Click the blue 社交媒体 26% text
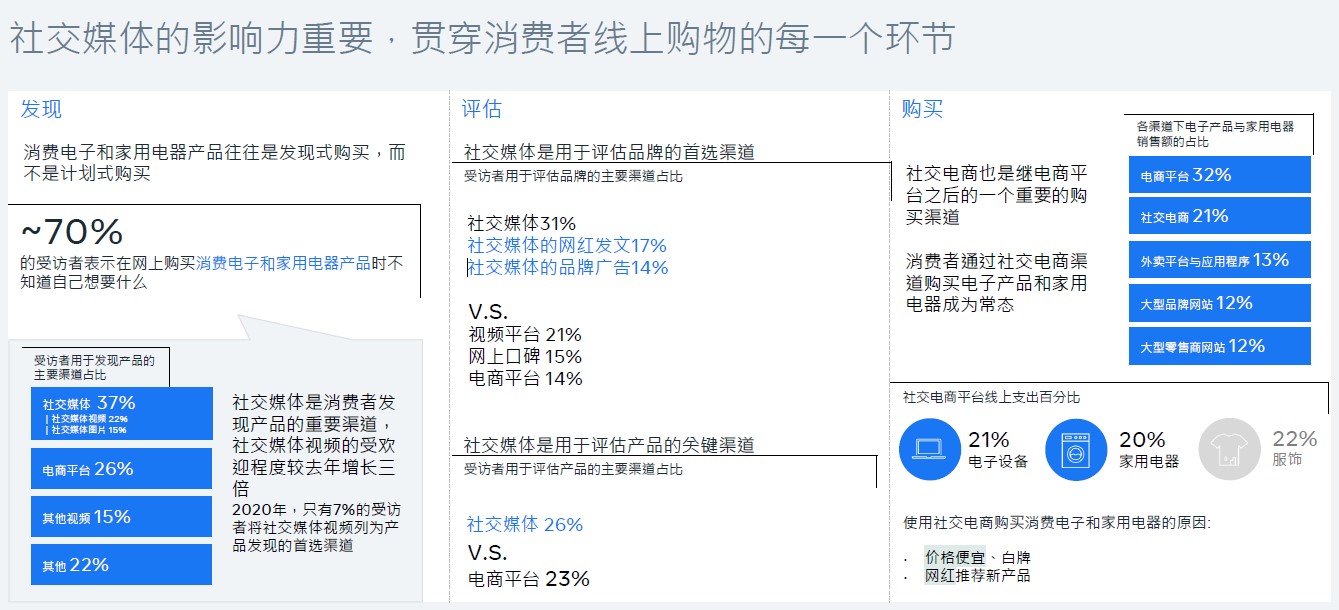The width and height of the screenshot is (1339, 610). (525, 524)
